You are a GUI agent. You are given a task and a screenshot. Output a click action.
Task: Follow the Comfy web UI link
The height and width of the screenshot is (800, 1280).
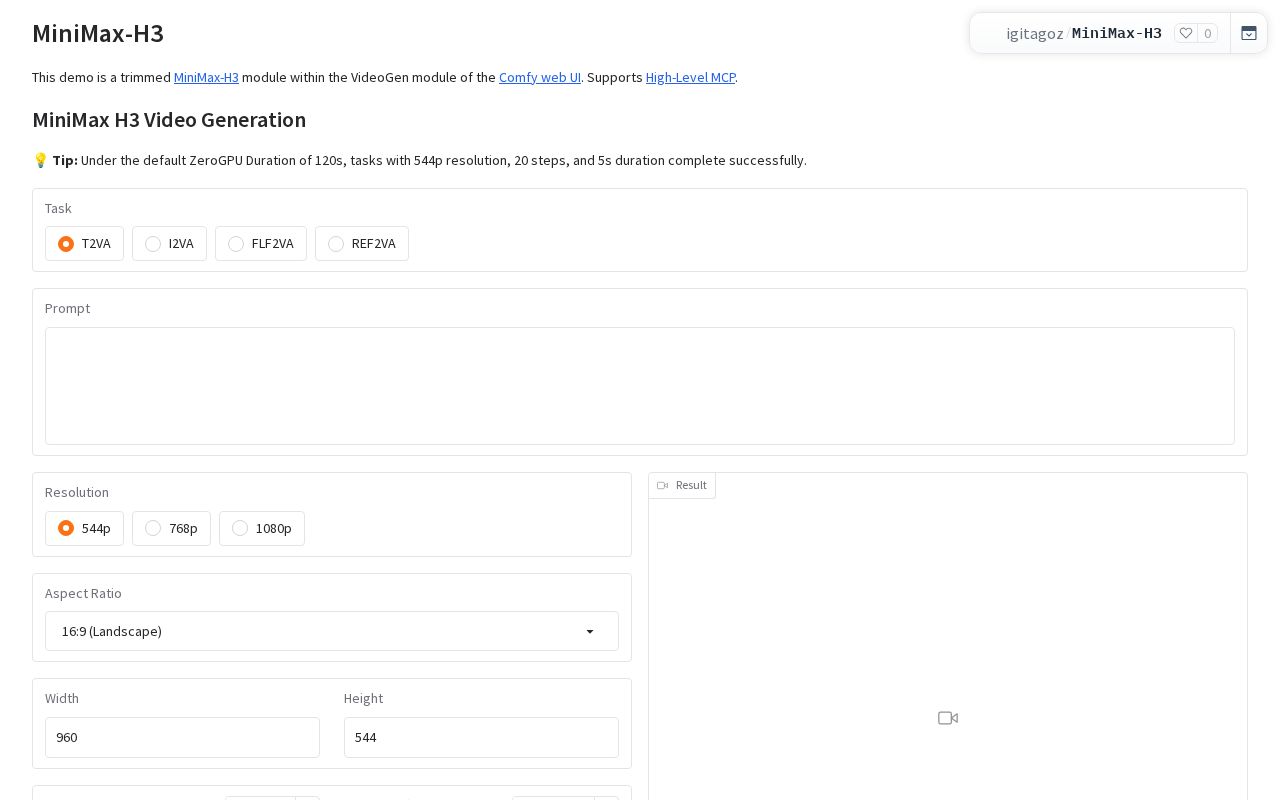coord(540,77)
